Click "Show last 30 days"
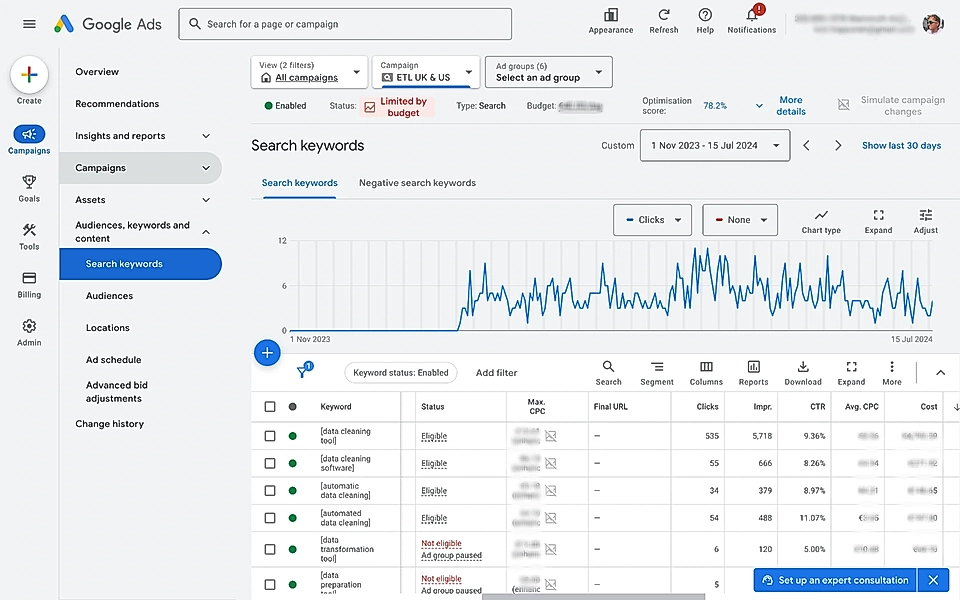 click(x=901, y=145)
